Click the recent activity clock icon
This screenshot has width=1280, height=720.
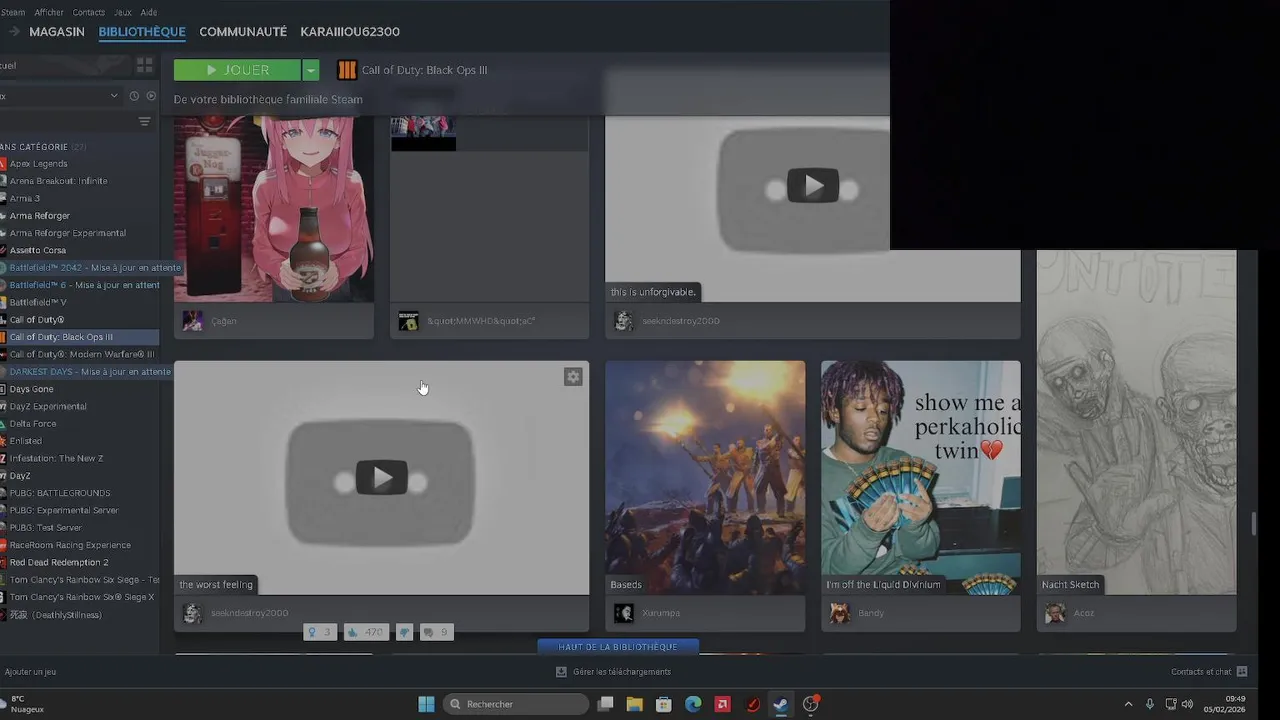tap(134, 96)
